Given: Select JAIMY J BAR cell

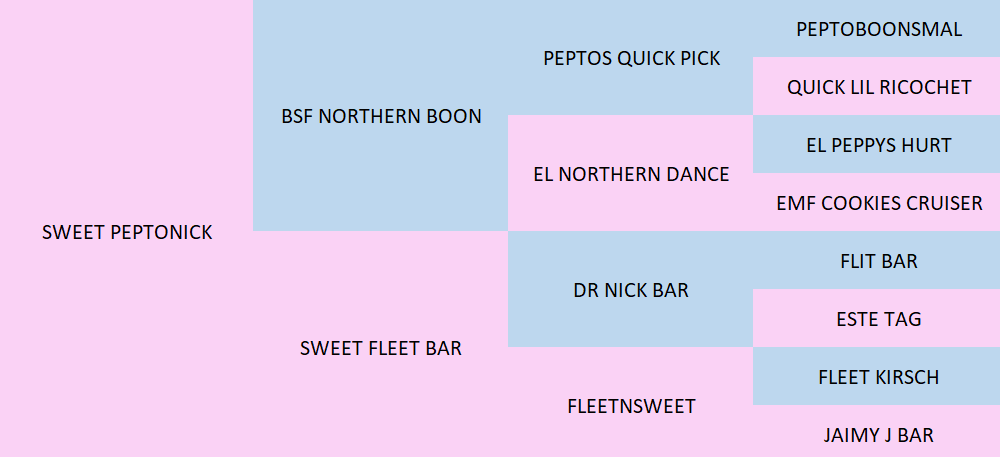Looking at the screenshot, I should coord(876,431).
